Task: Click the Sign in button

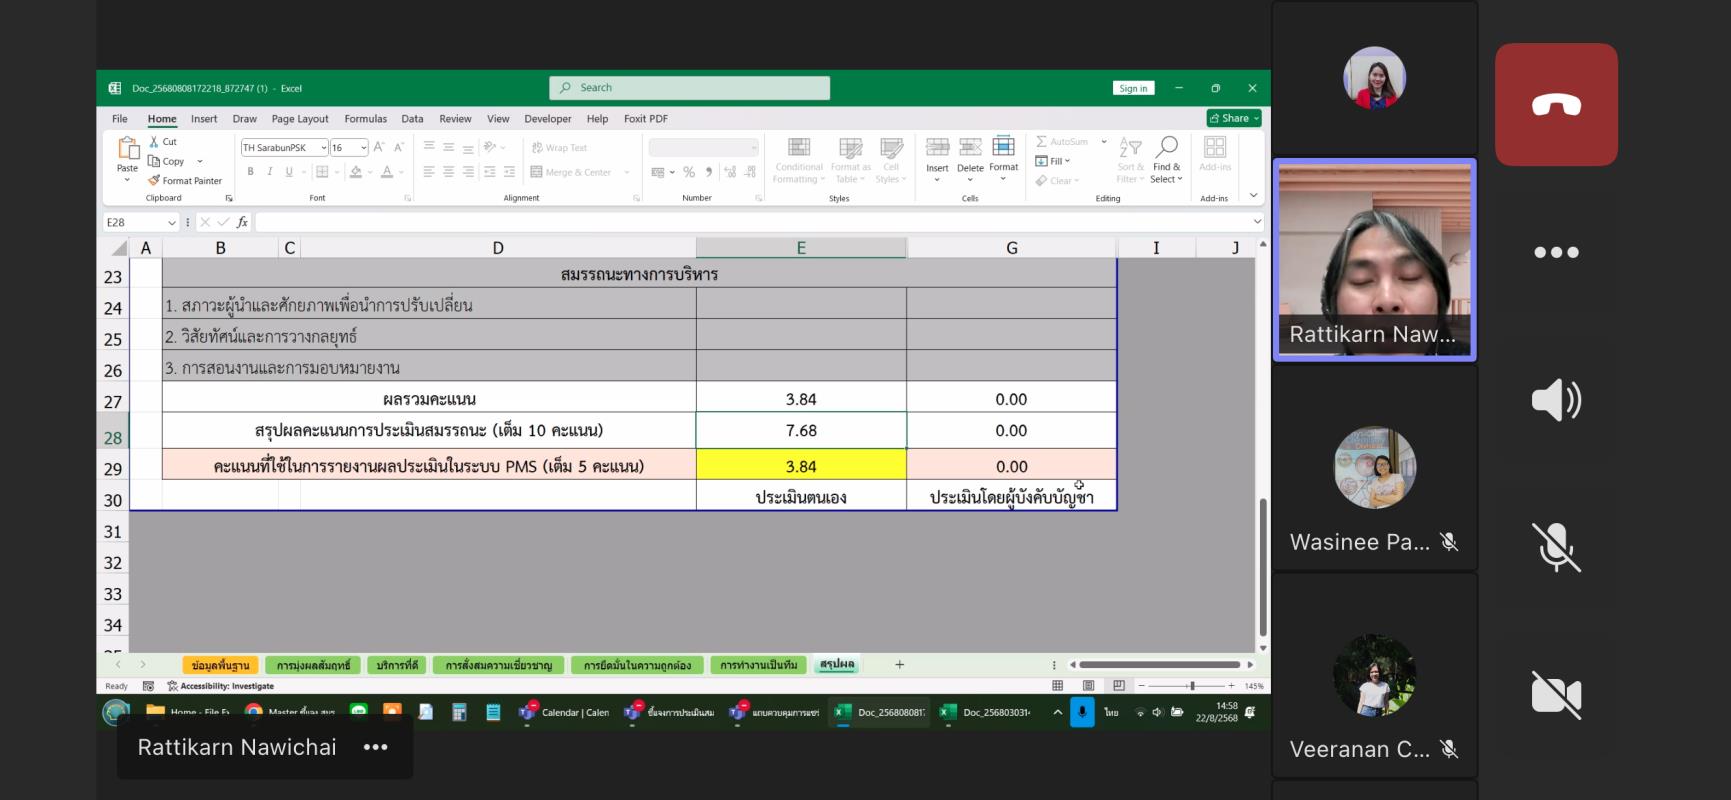Action: [1133, 88]
